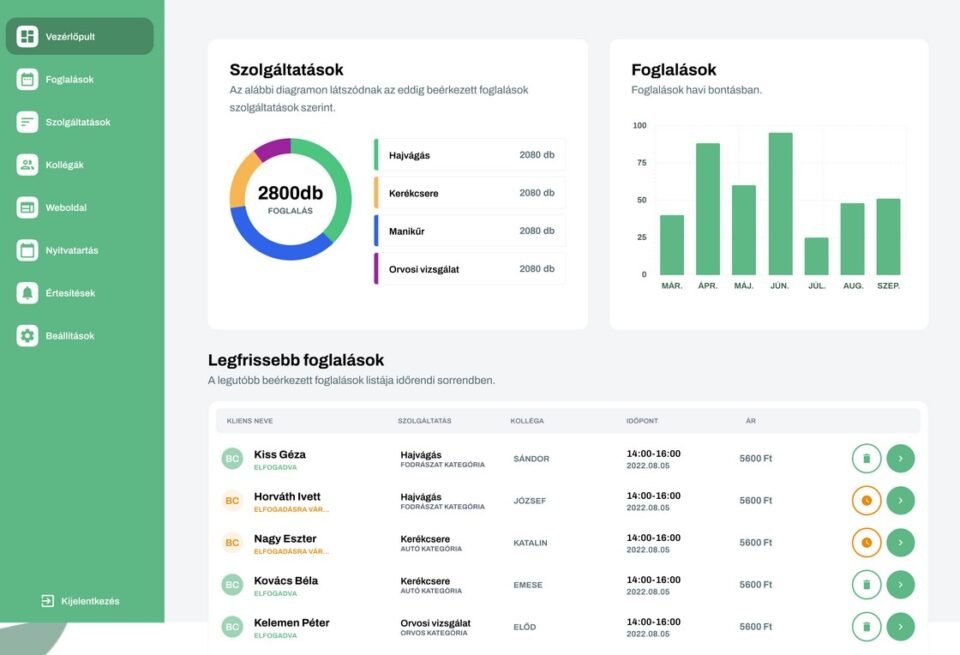Viewport: 960px width, 655px height.
Task: Open the Weboldal menu item
Action: click(66, 208)
